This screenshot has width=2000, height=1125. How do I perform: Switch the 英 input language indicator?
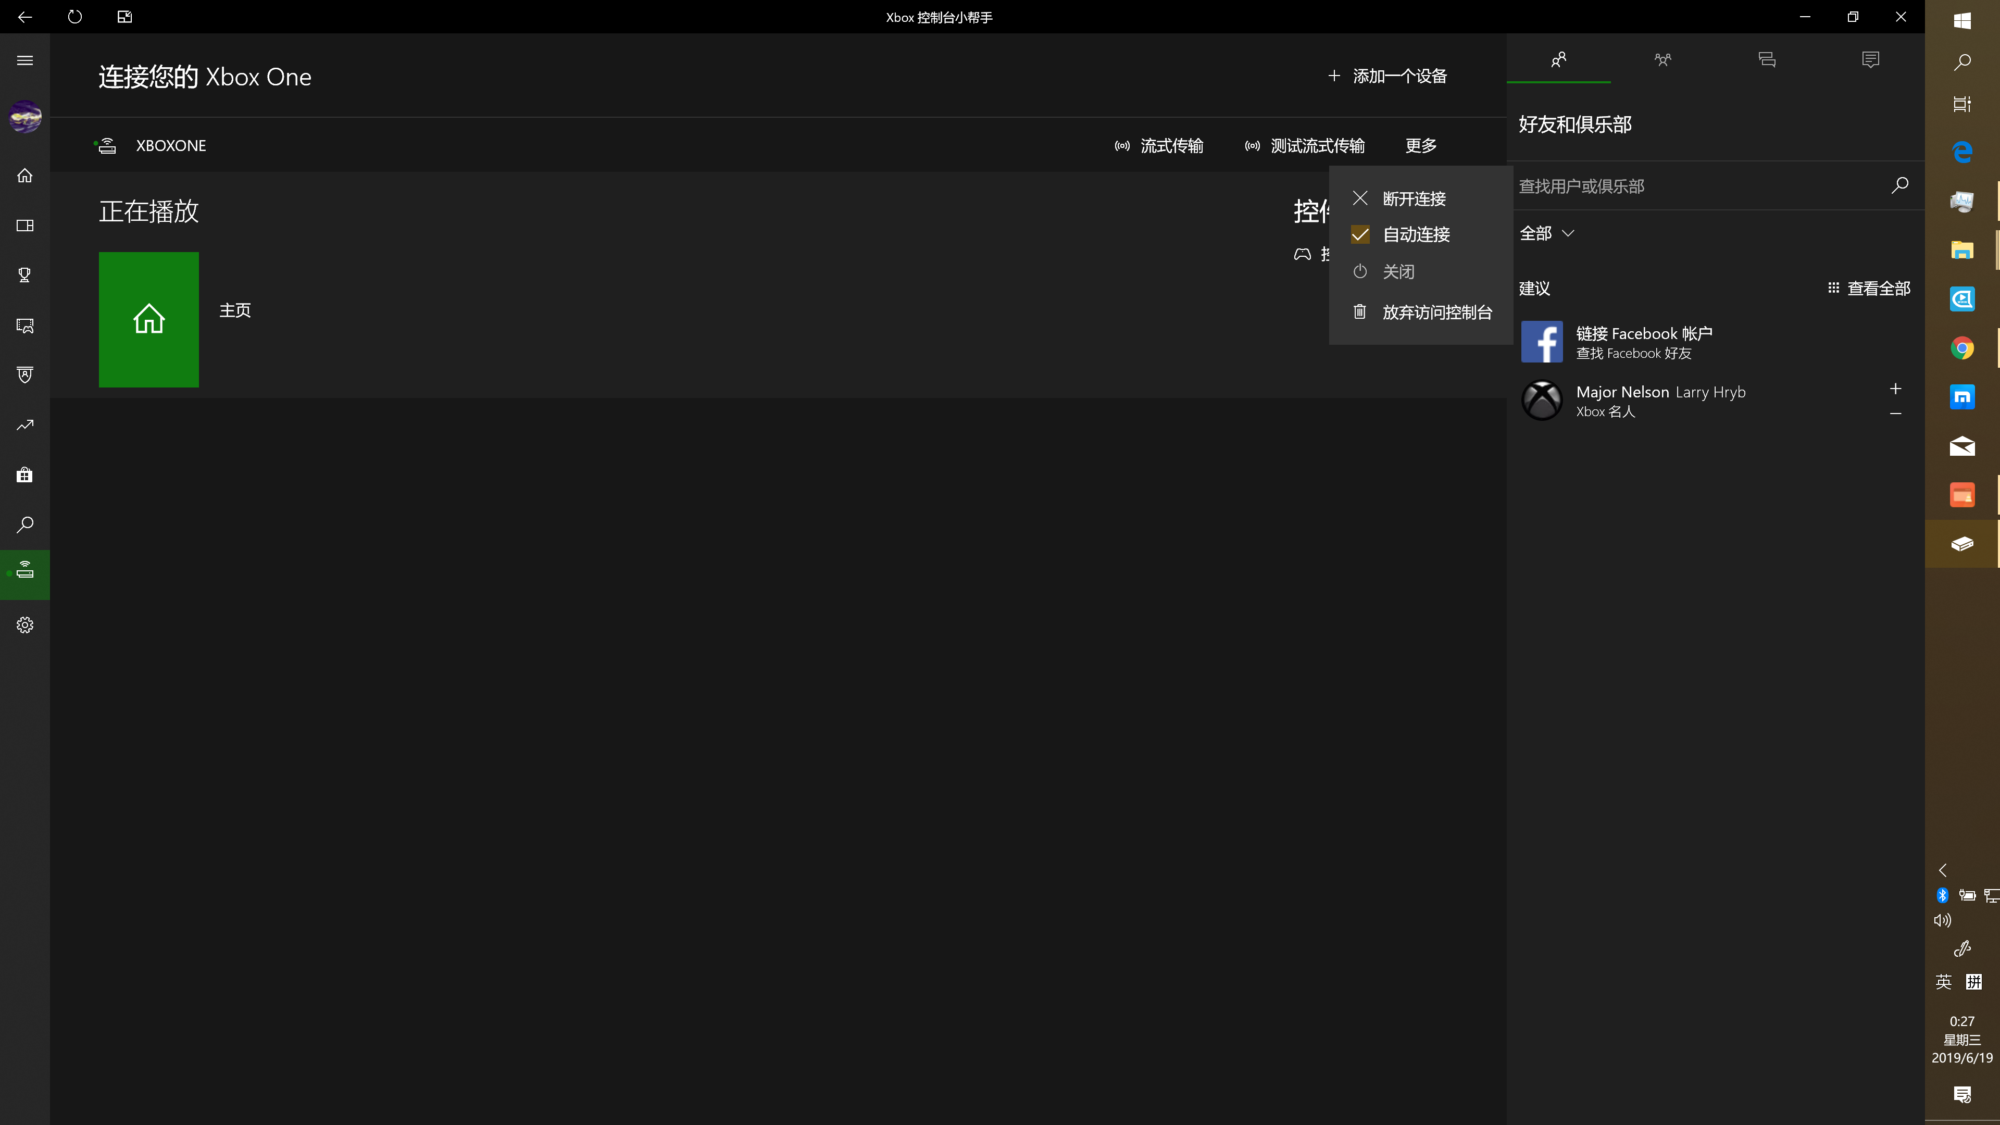(1943, 982)
